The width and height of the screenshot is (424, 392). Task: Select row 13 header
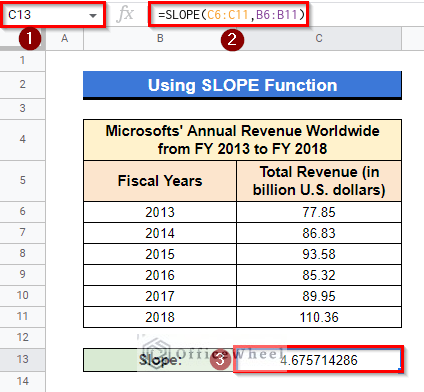(x=22, y=360)
